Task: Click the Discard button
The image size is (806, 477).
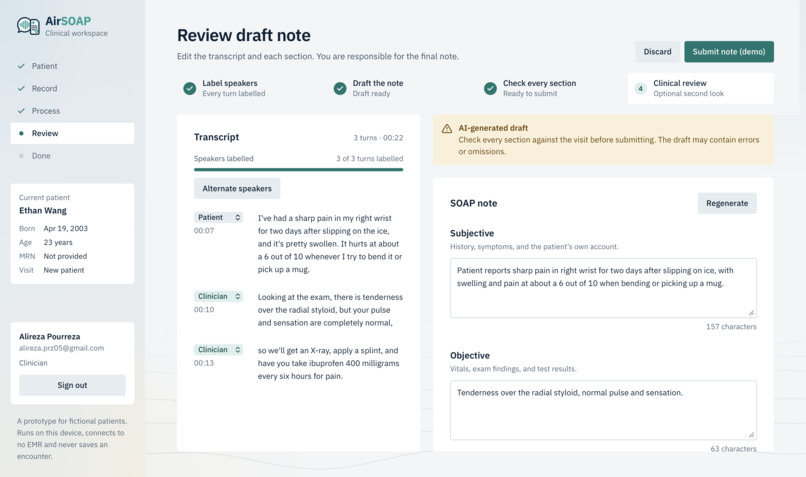Action: pyautogui.click(x=657, y=51)
